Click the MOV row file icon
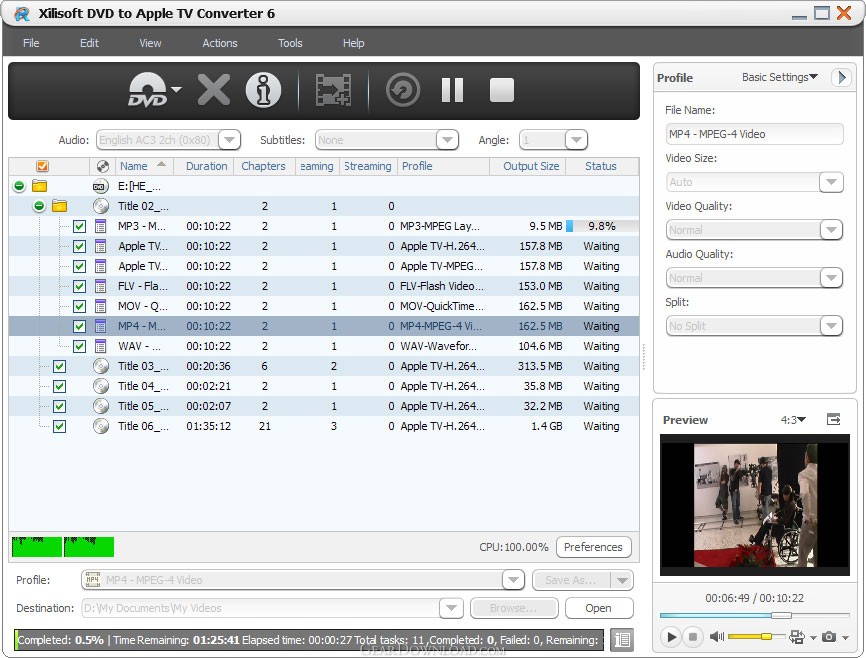 tap(101, 306)
